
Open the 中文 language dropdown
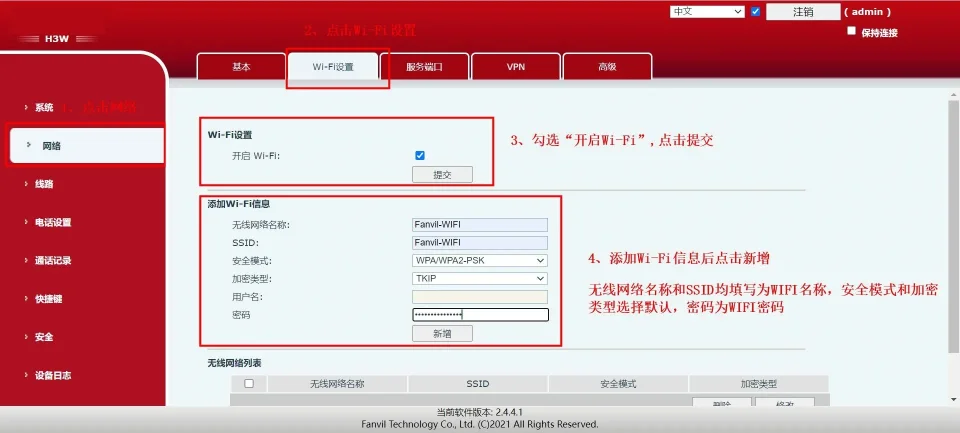click(x=707, y=11)
